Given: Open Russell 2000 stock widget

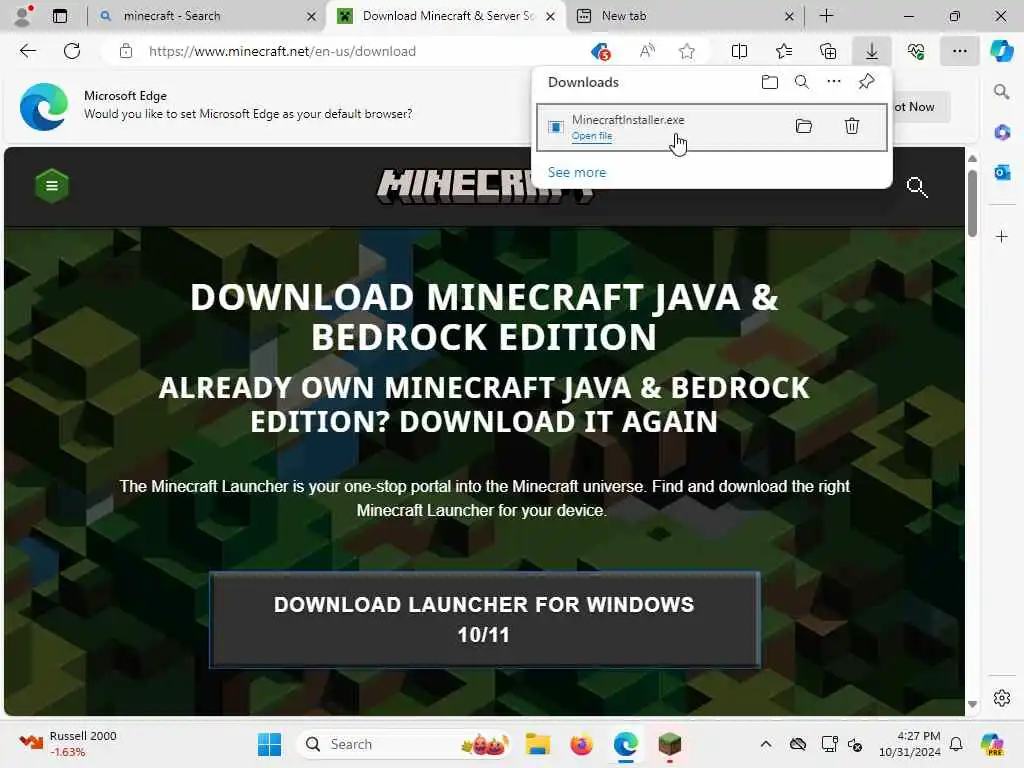Looking at the screenshot, I should 68,744.
